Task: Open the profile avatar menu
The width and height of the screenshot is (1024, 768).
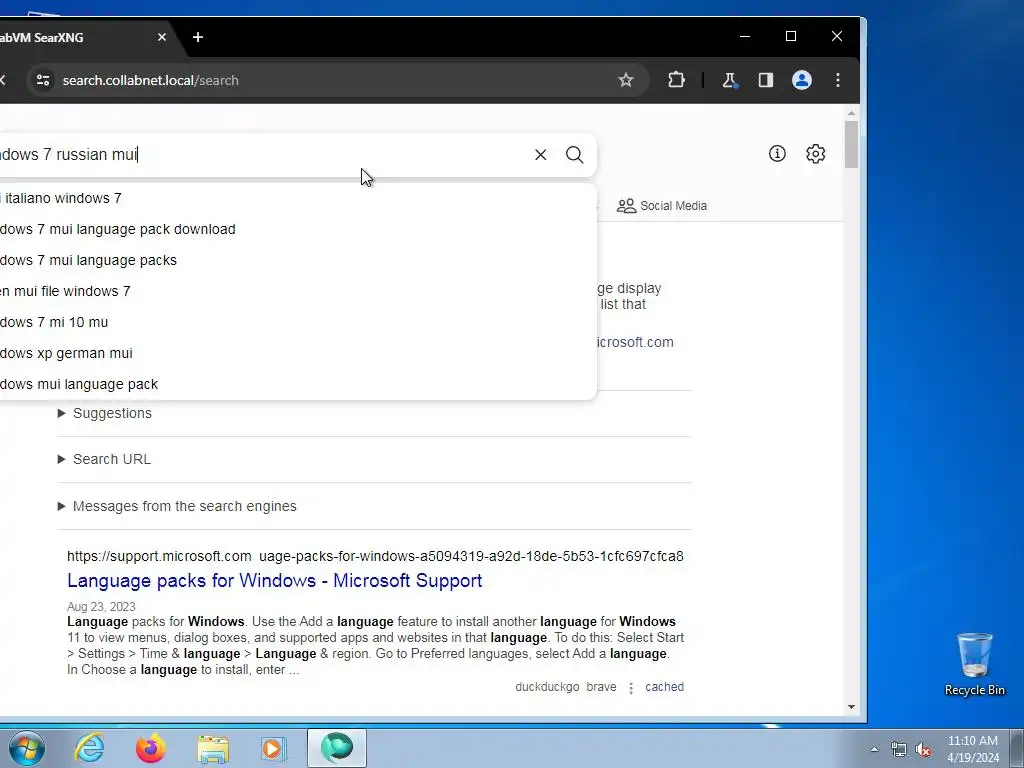Action: click(802, 80)
